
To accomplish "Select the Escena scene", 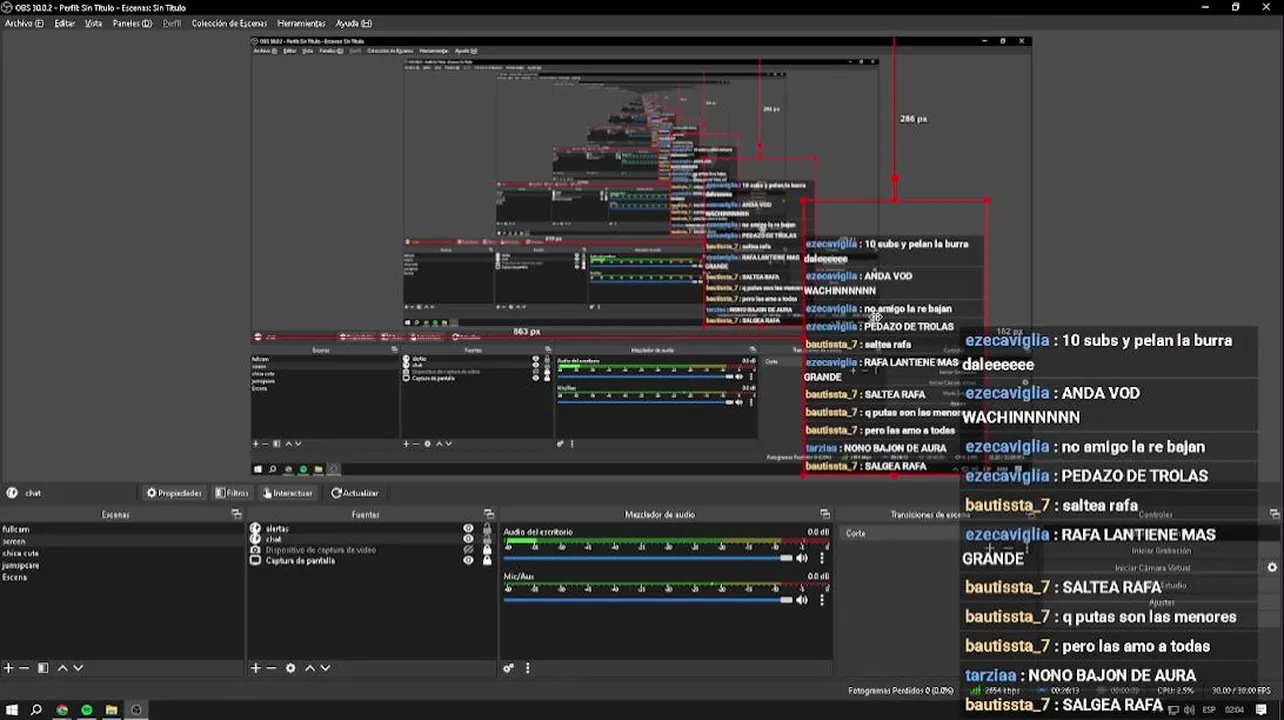I will 122,577.
